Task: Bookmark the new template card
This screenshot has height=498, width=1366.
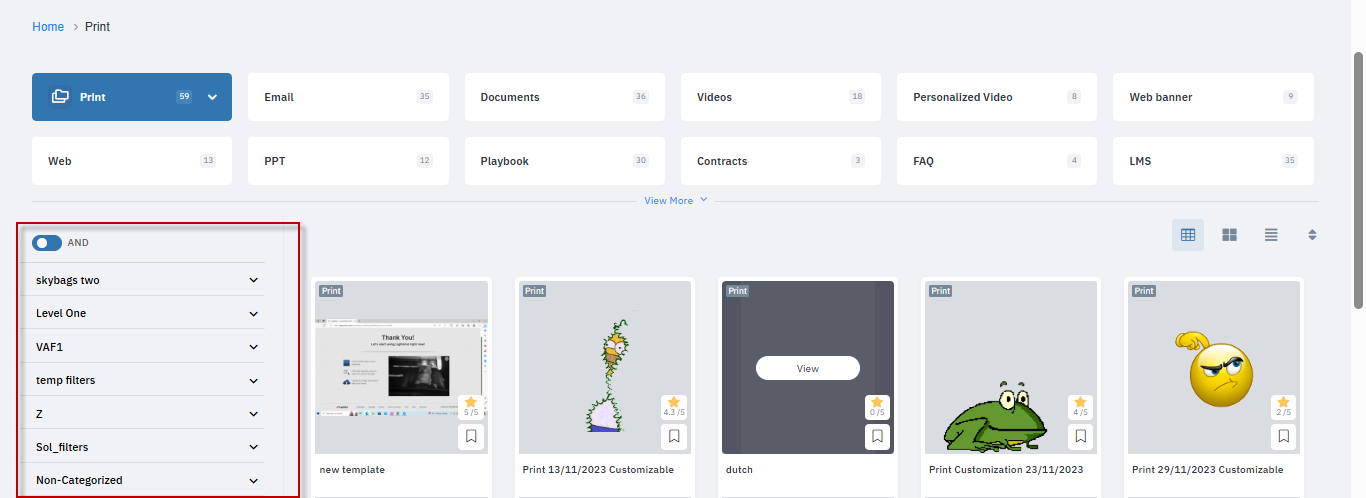Action: (471, 437)
